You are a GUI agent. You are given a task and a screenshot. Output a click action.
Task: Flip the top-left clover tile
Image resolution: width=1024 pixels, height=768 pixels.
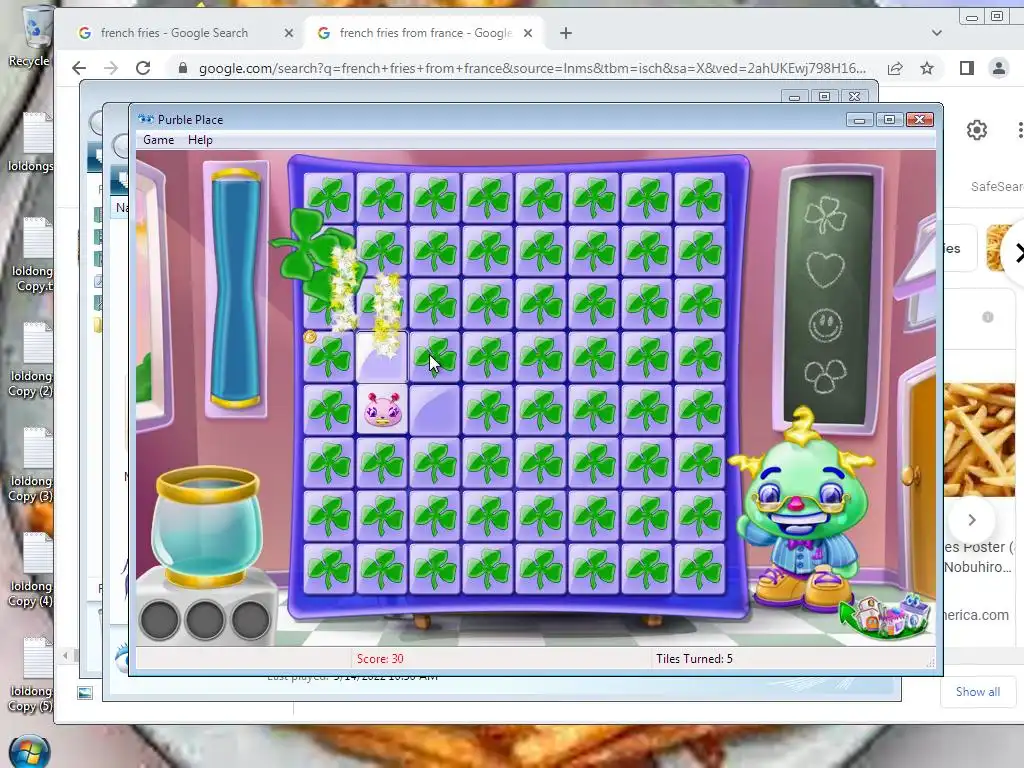329,198
